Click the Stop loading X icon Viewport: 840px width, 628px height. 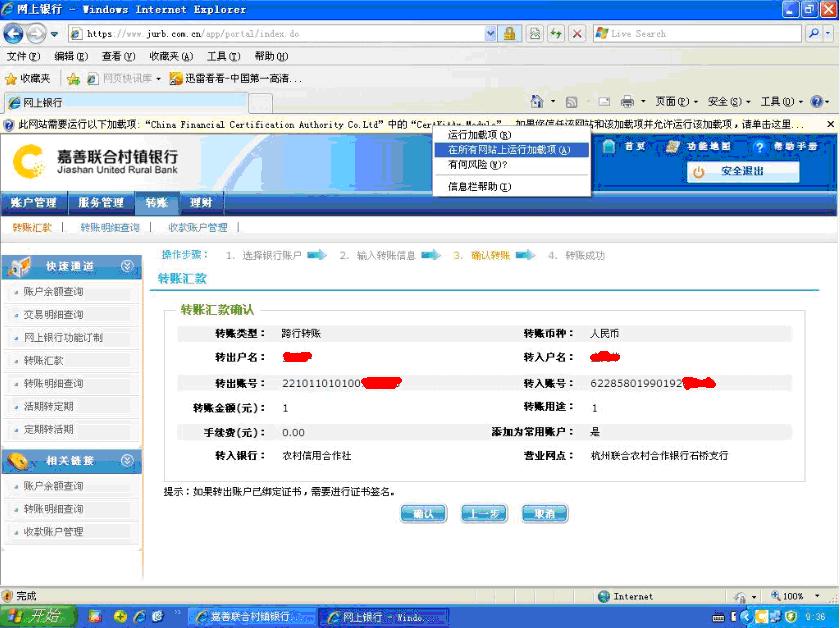point(577,33)
